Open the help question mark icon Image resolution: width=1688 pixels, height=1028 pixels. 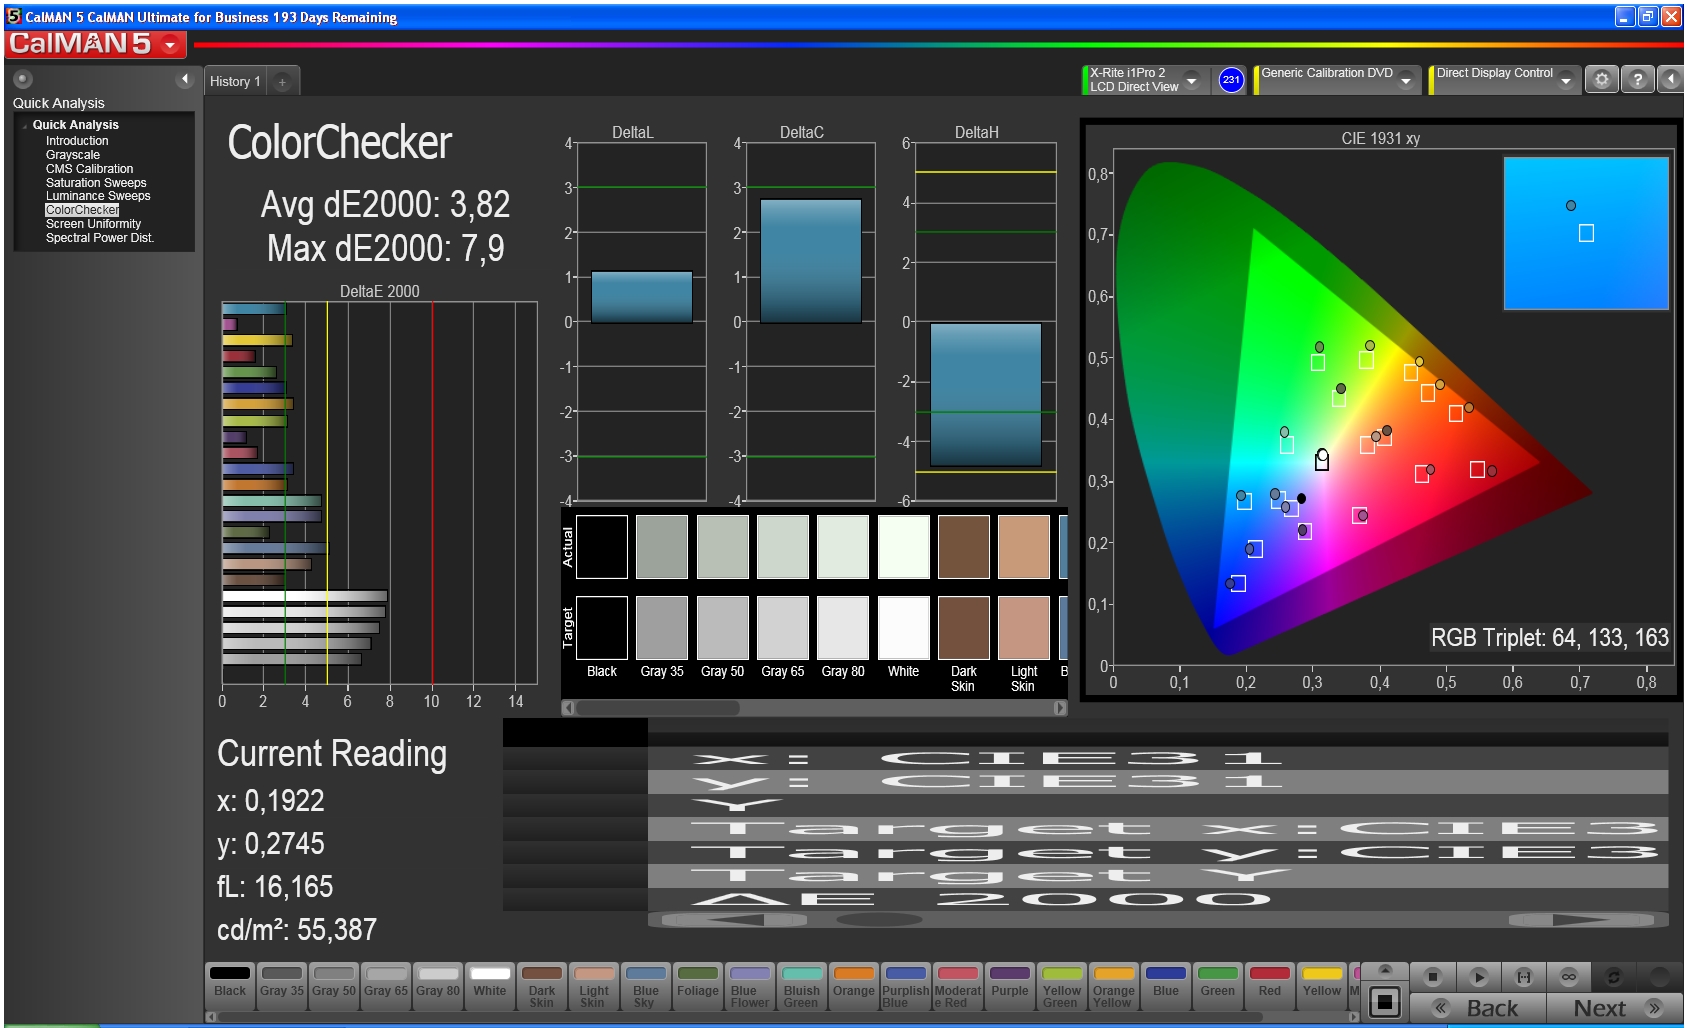click(1637, 79)
